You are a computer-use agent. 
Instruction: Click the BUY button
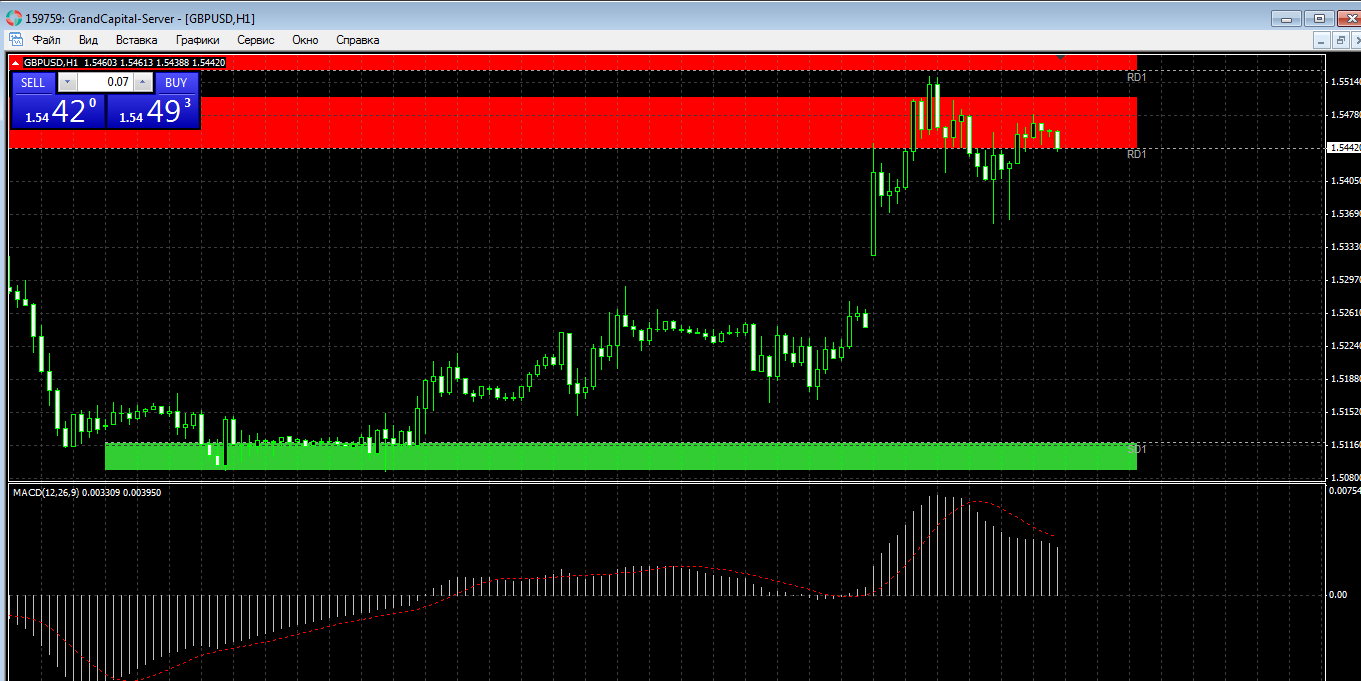point(176,82)
